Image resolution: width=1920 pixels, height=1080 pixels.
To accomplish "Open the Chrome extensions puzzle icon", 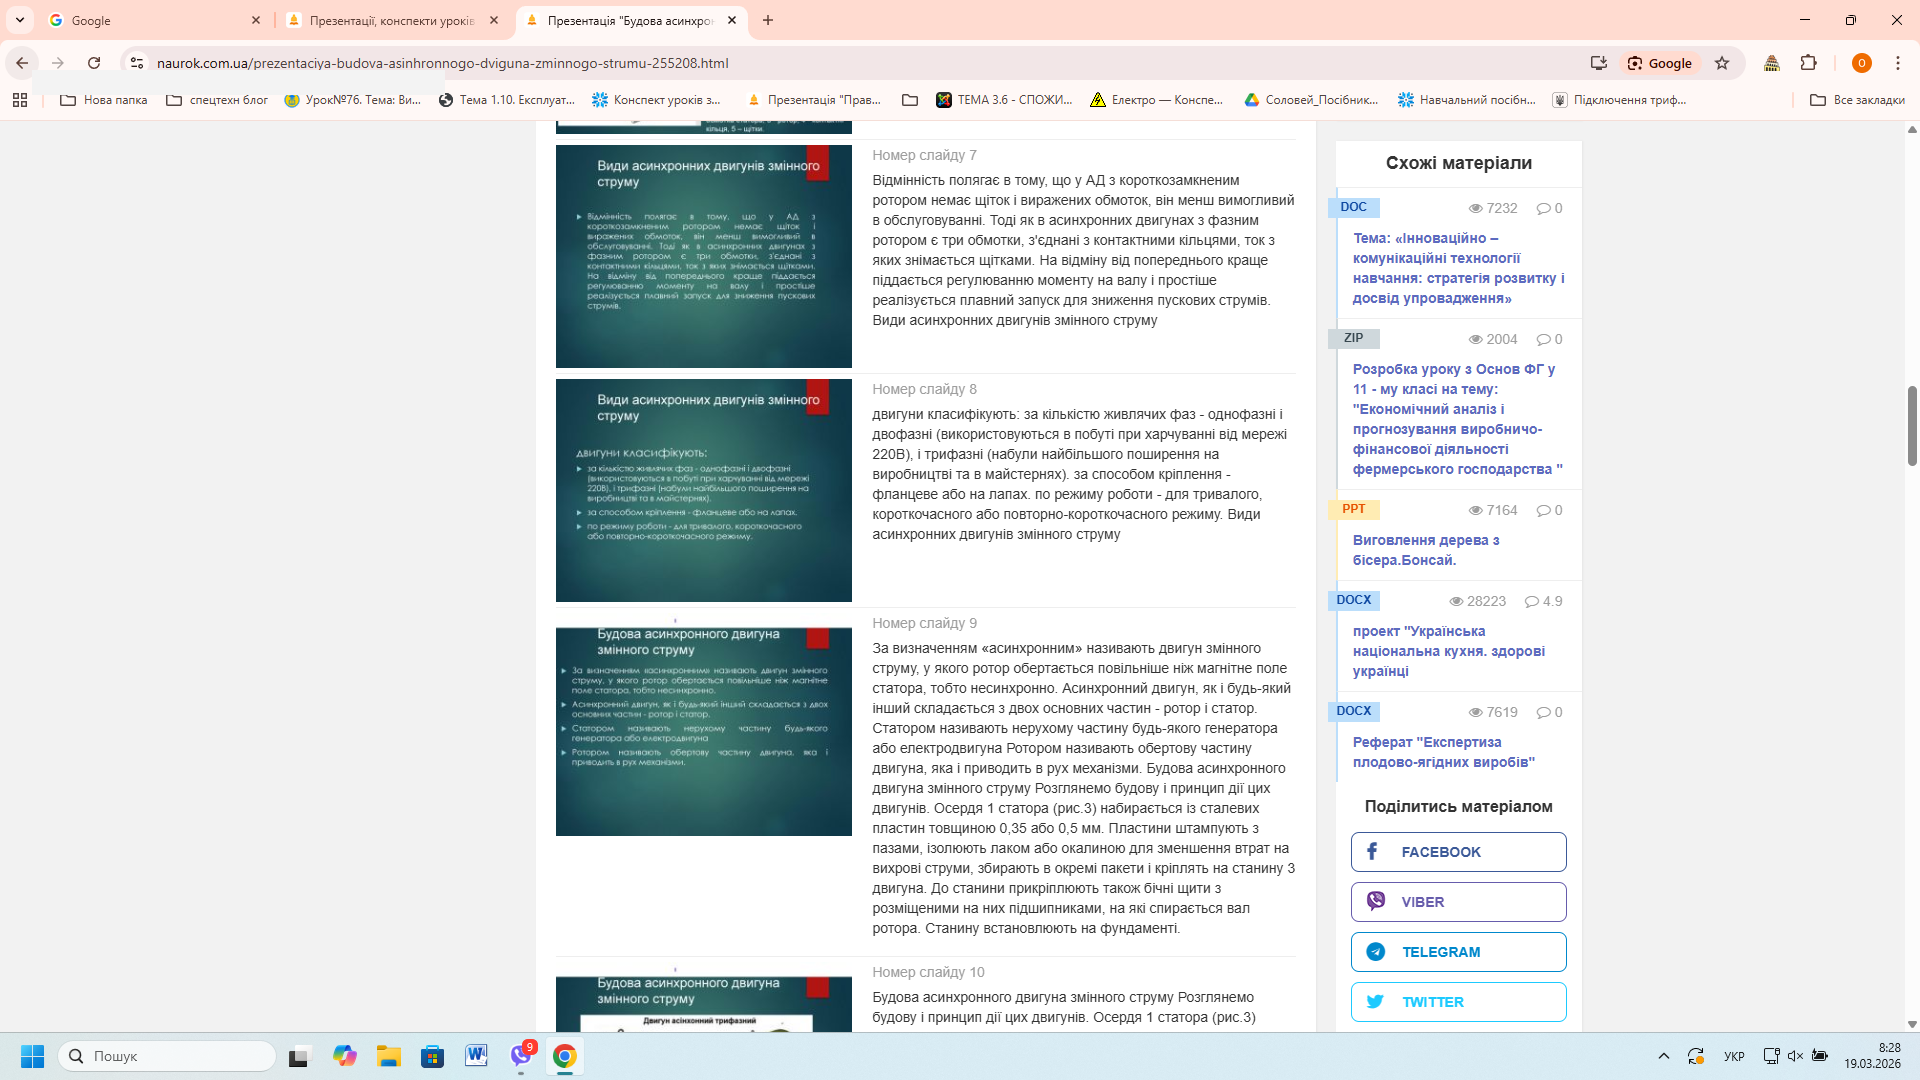I will click(x=1808, y=63).
